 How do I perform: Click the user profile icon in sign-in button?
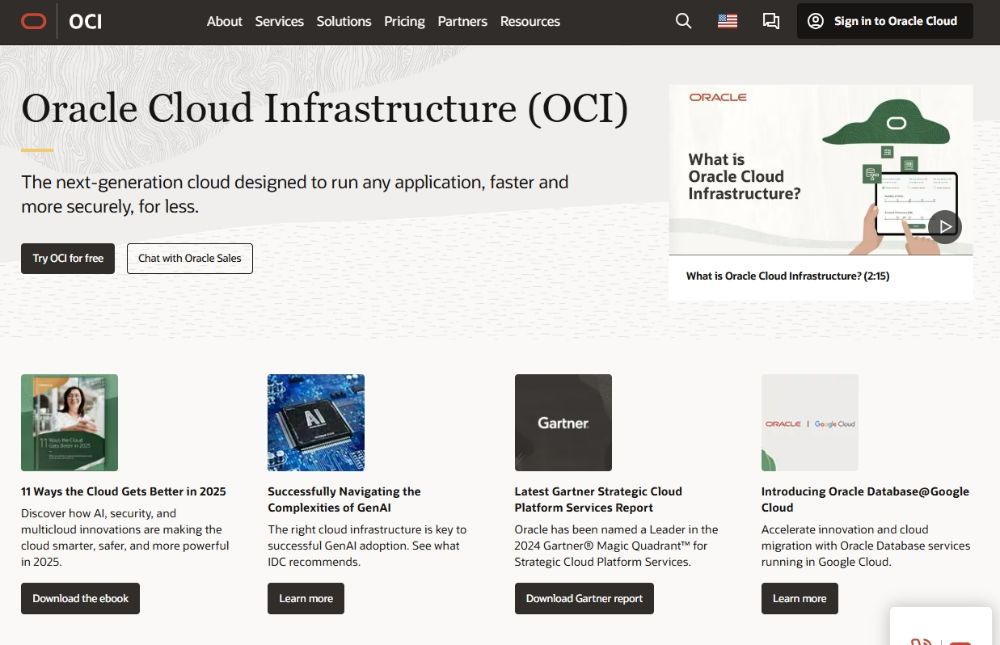click(816, 21)
